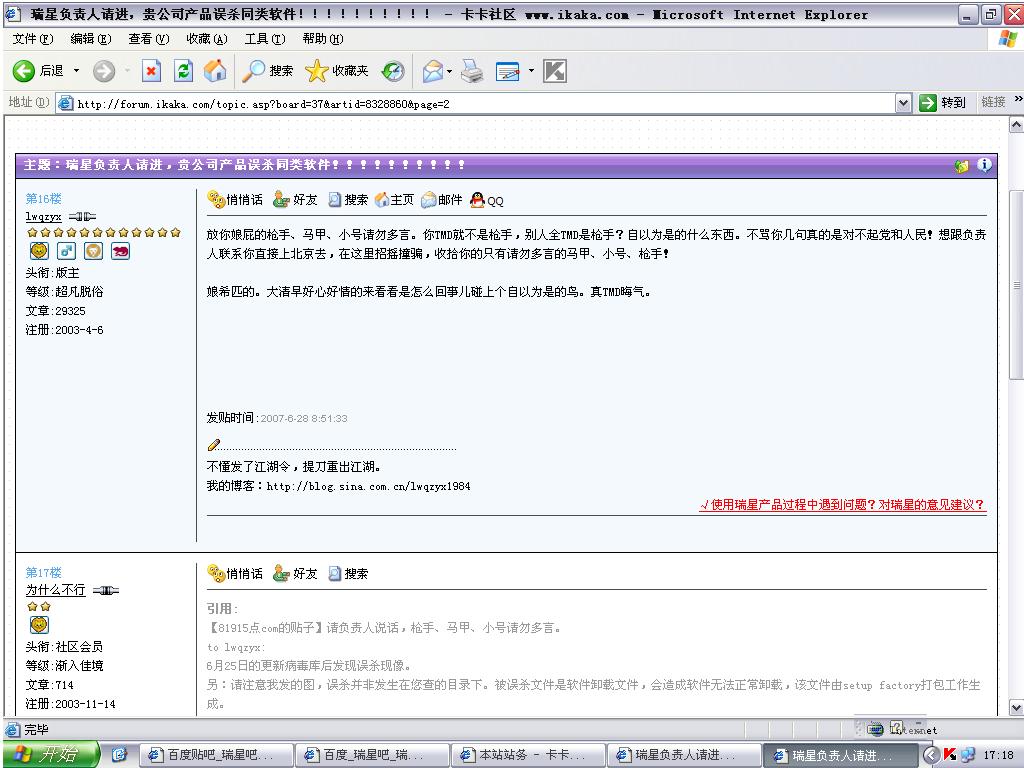Open the edit page toolbar icon

click(507, 71)
